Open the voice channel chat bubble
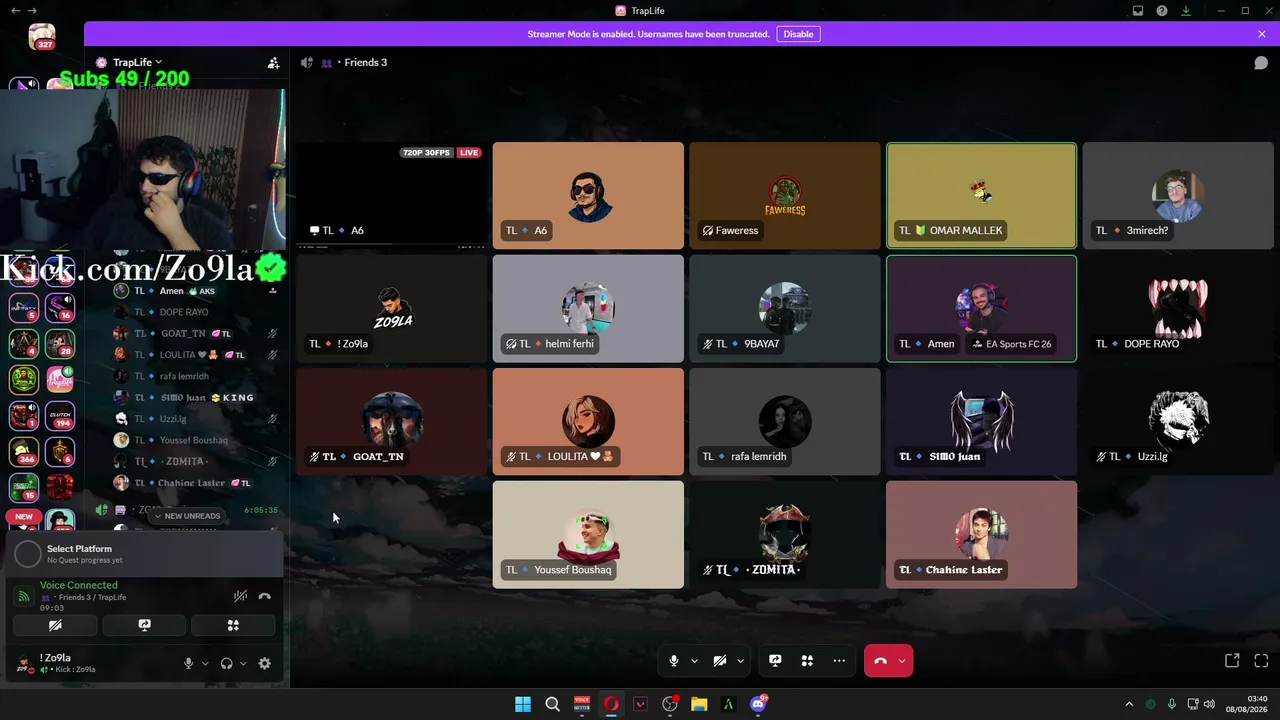Image resolution: width=1280 pixels, height=720 pixels. [1261, 62]
